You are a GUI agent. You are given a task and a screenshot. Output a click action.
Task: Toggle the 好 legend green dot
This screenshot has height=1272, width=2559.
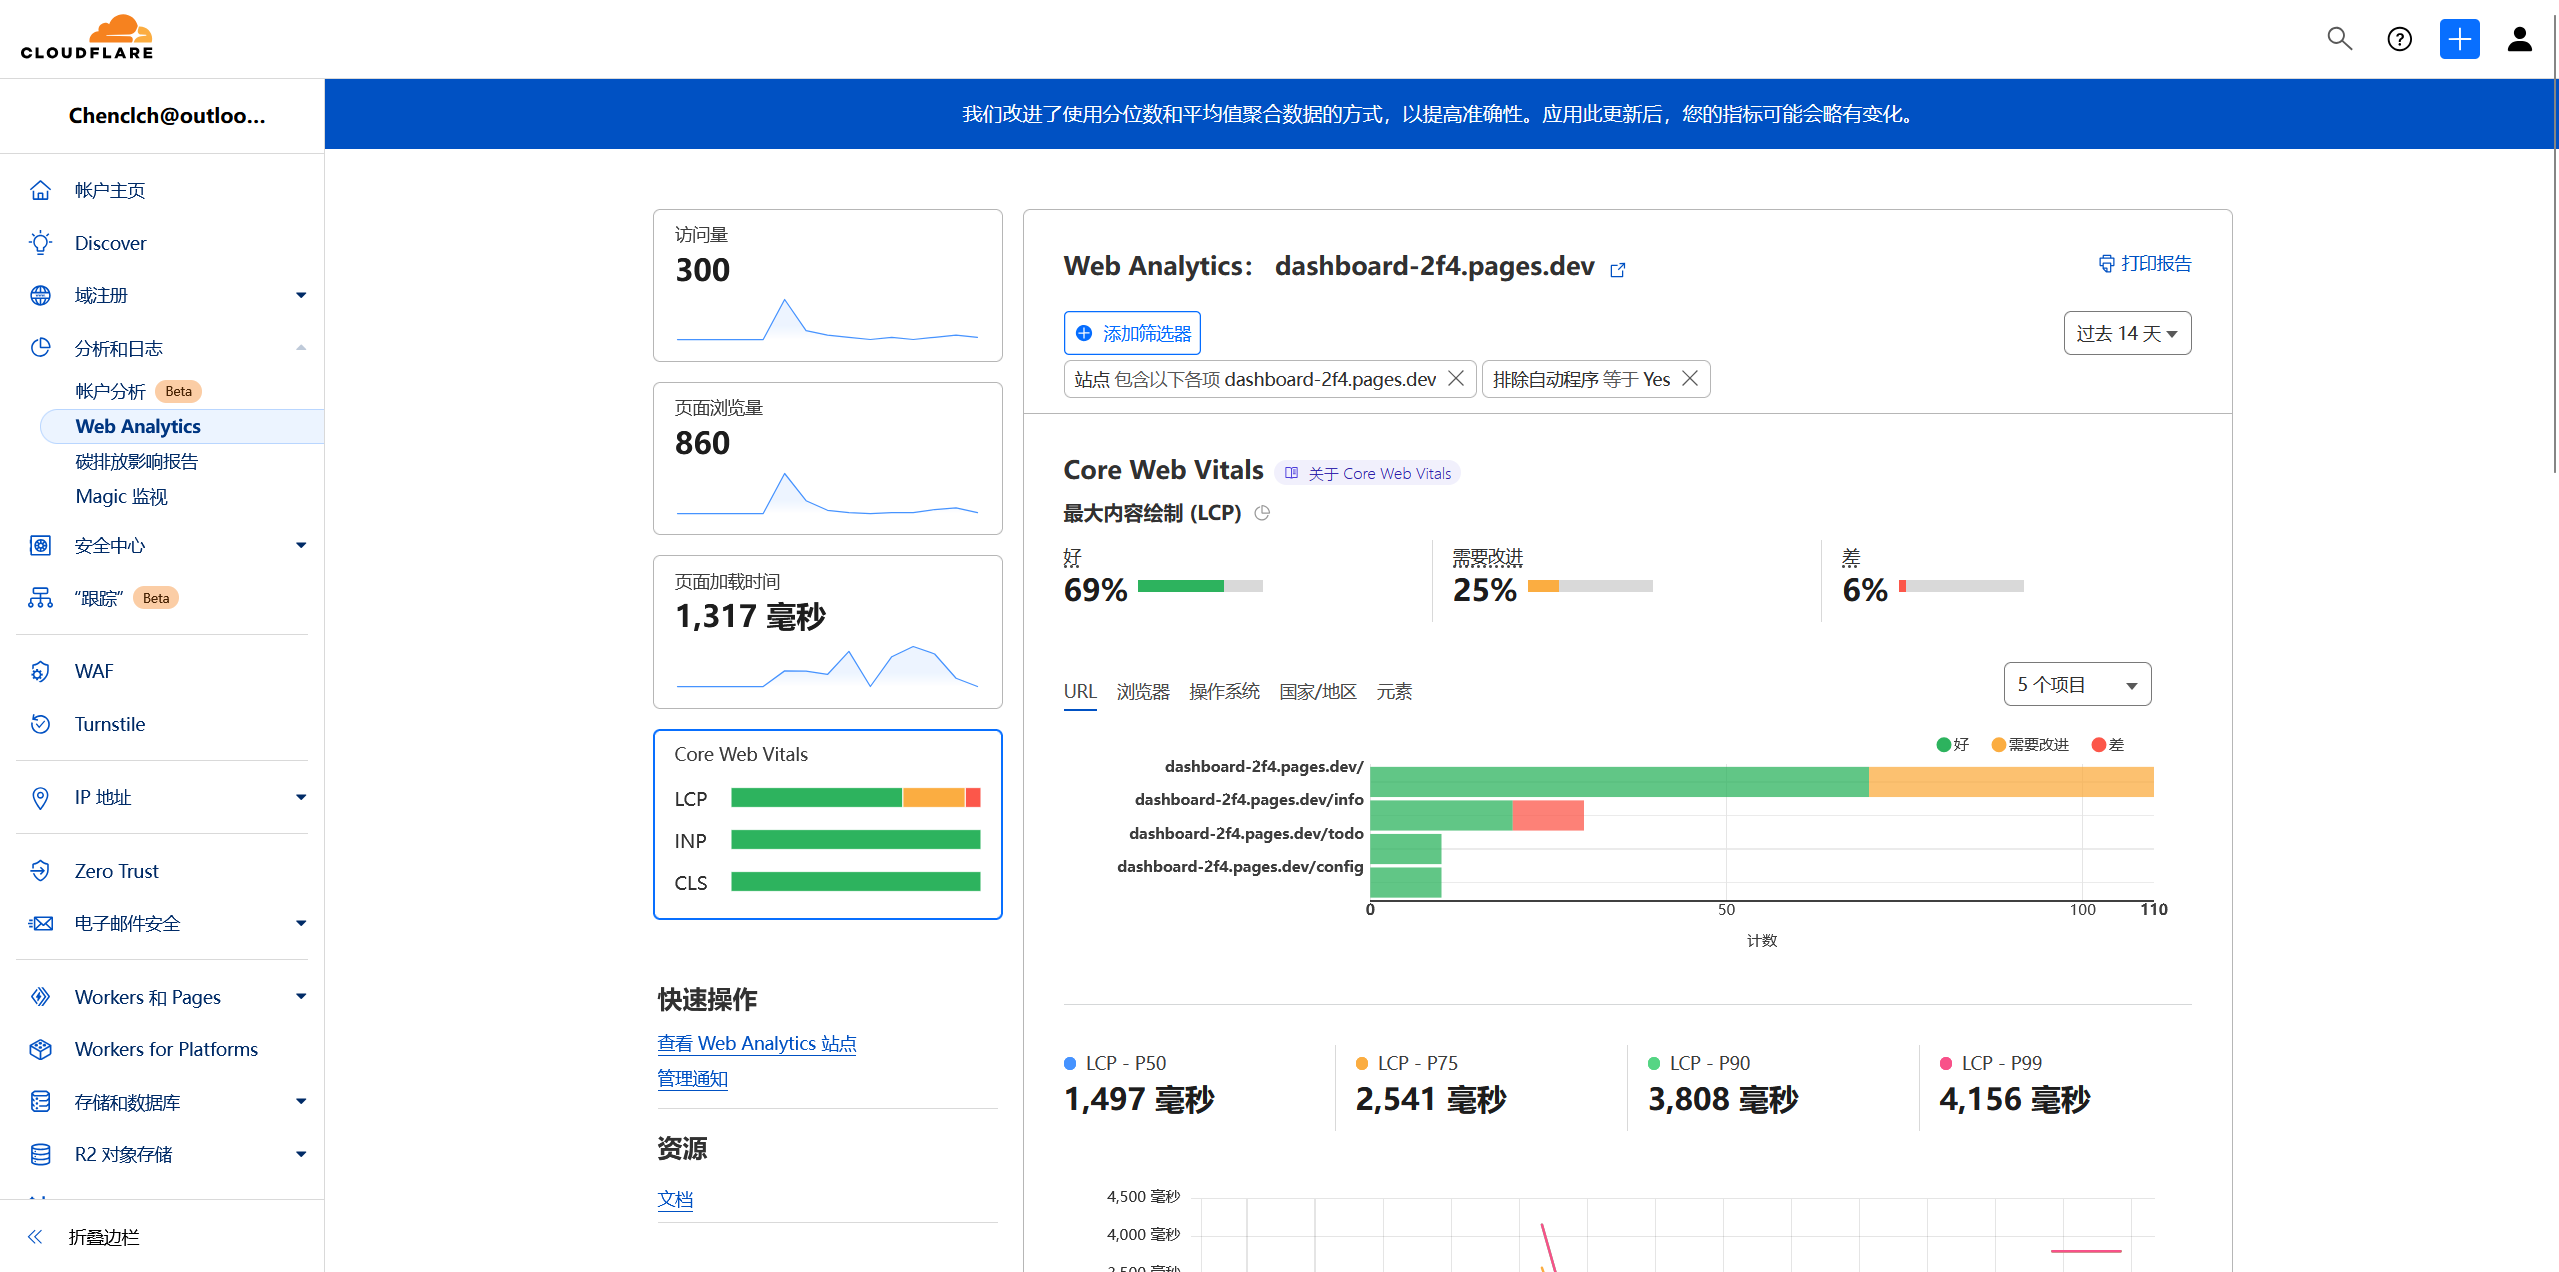(1943, 744)
